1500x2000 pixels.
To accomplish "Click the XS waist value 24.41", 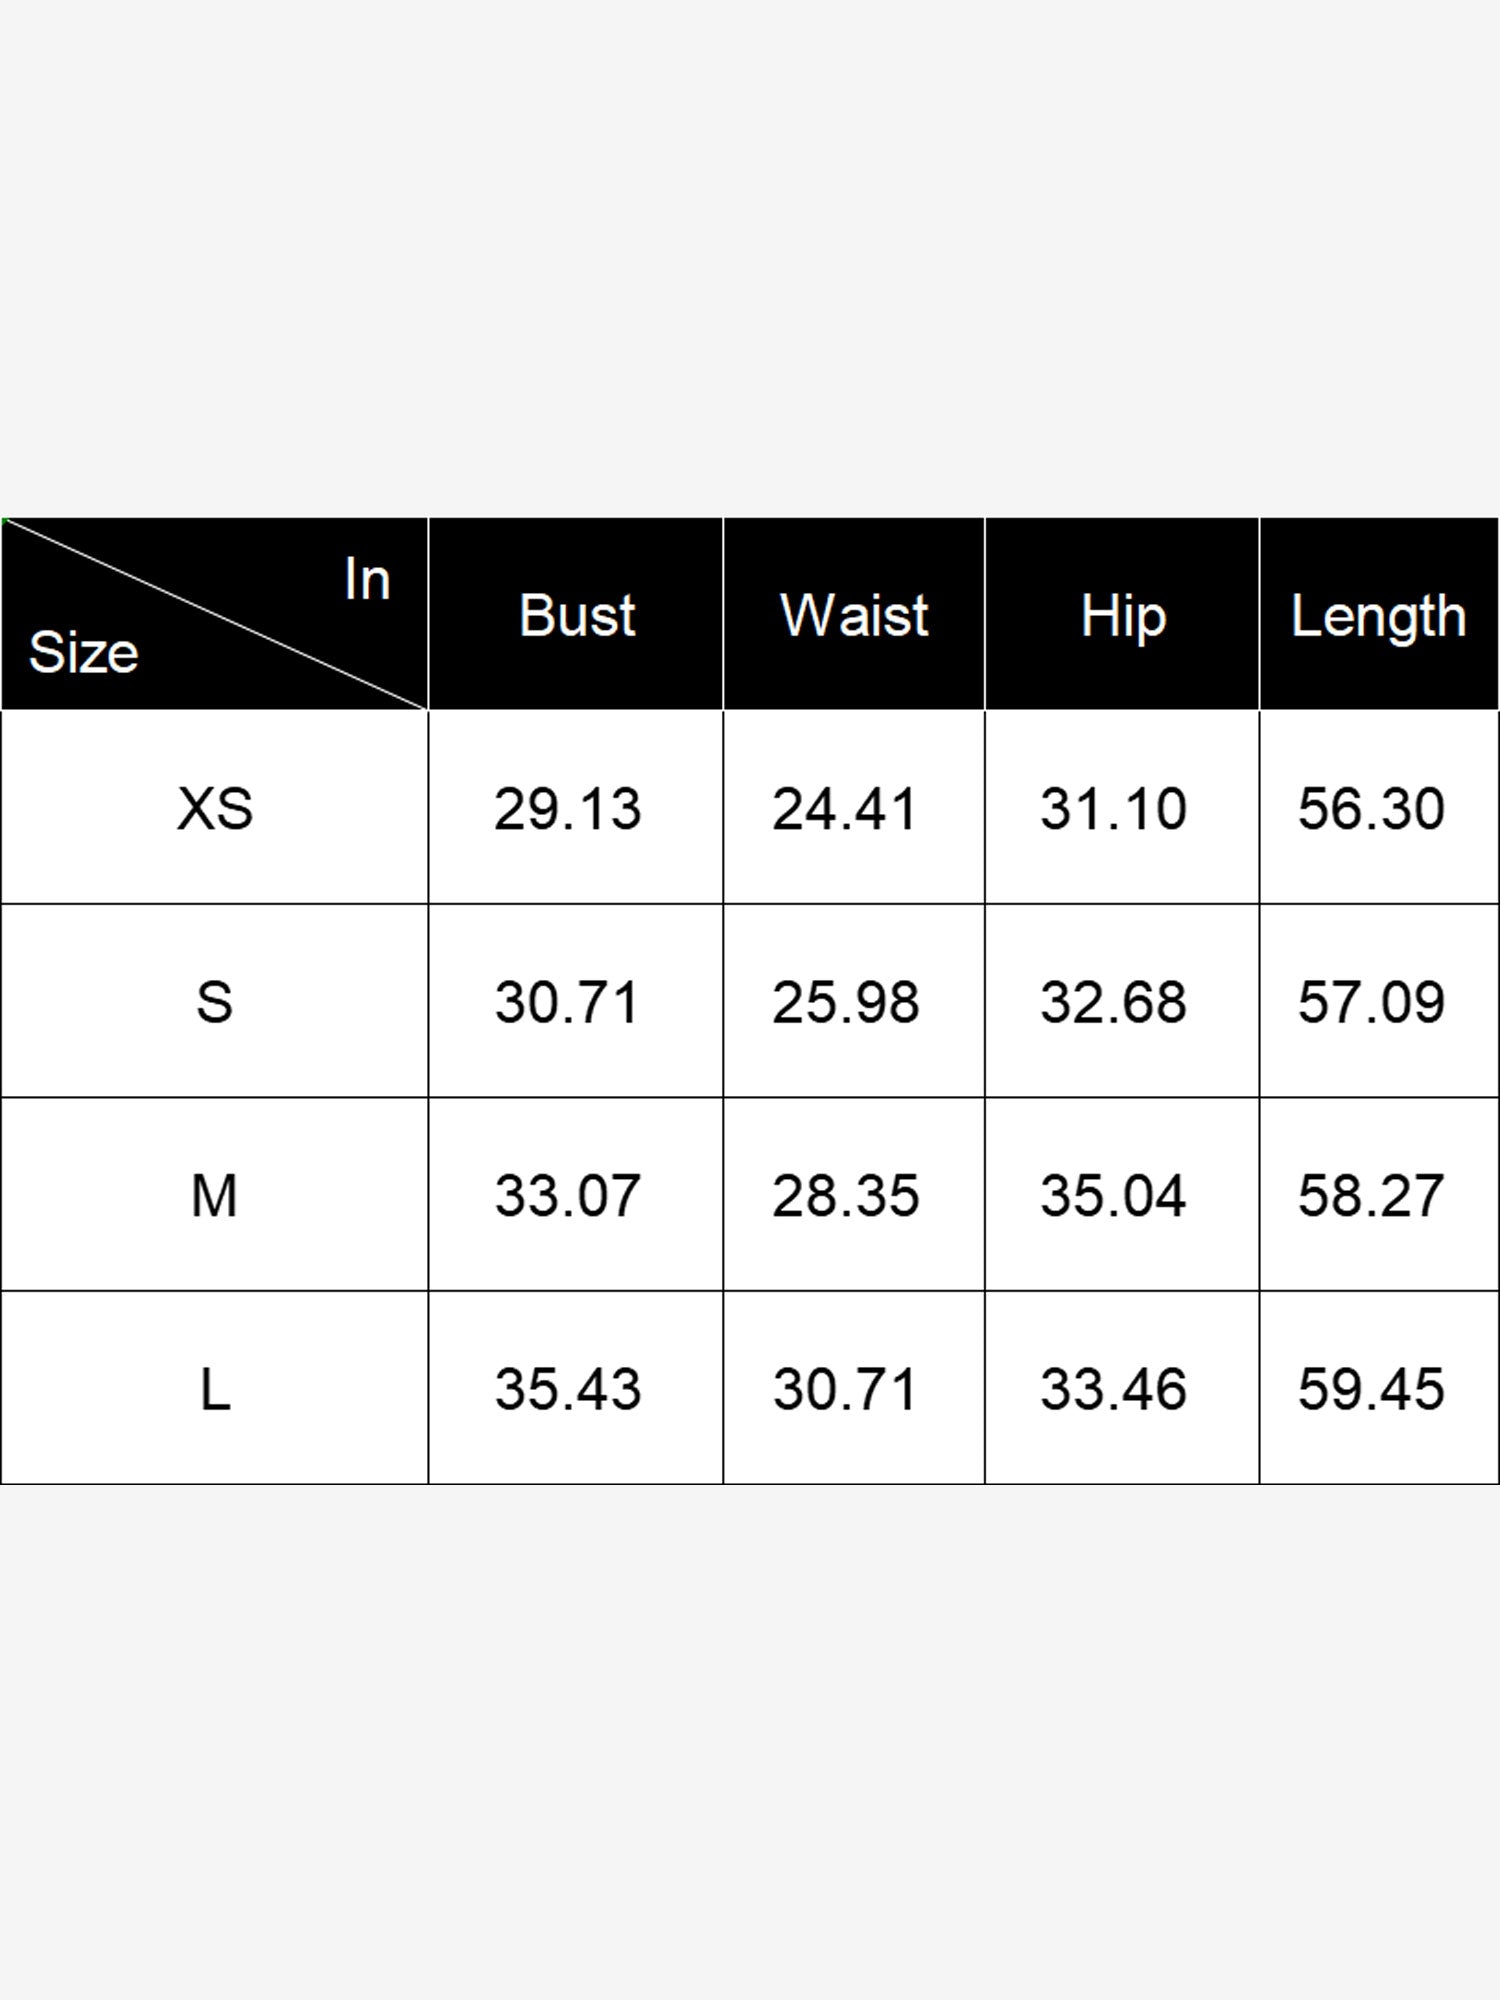I will pos(845,808).
